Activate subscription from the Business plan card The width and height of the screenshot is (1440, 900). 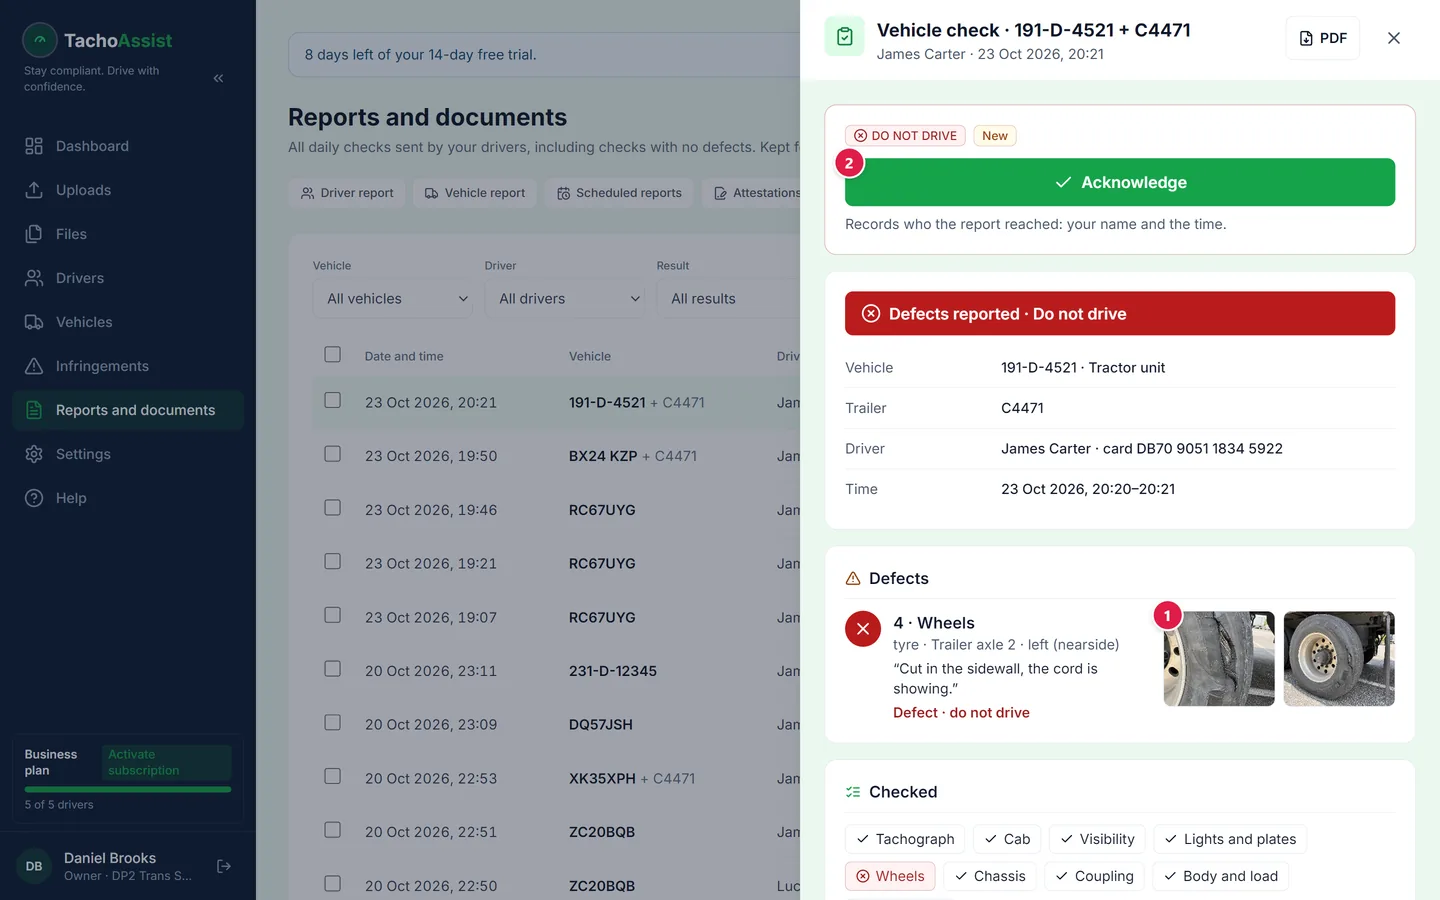(x=166, y=762)
